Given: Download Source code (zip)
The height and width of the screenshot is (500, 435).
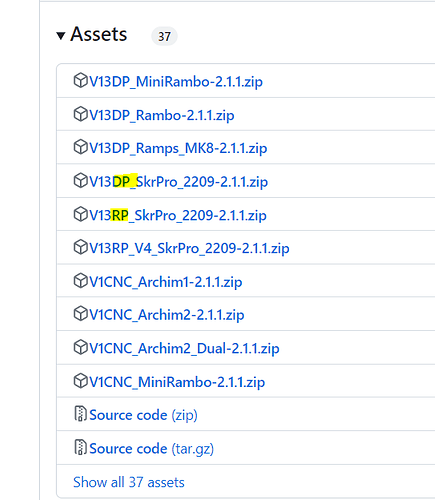Looking at the screenshot, I should pos(143,415).
